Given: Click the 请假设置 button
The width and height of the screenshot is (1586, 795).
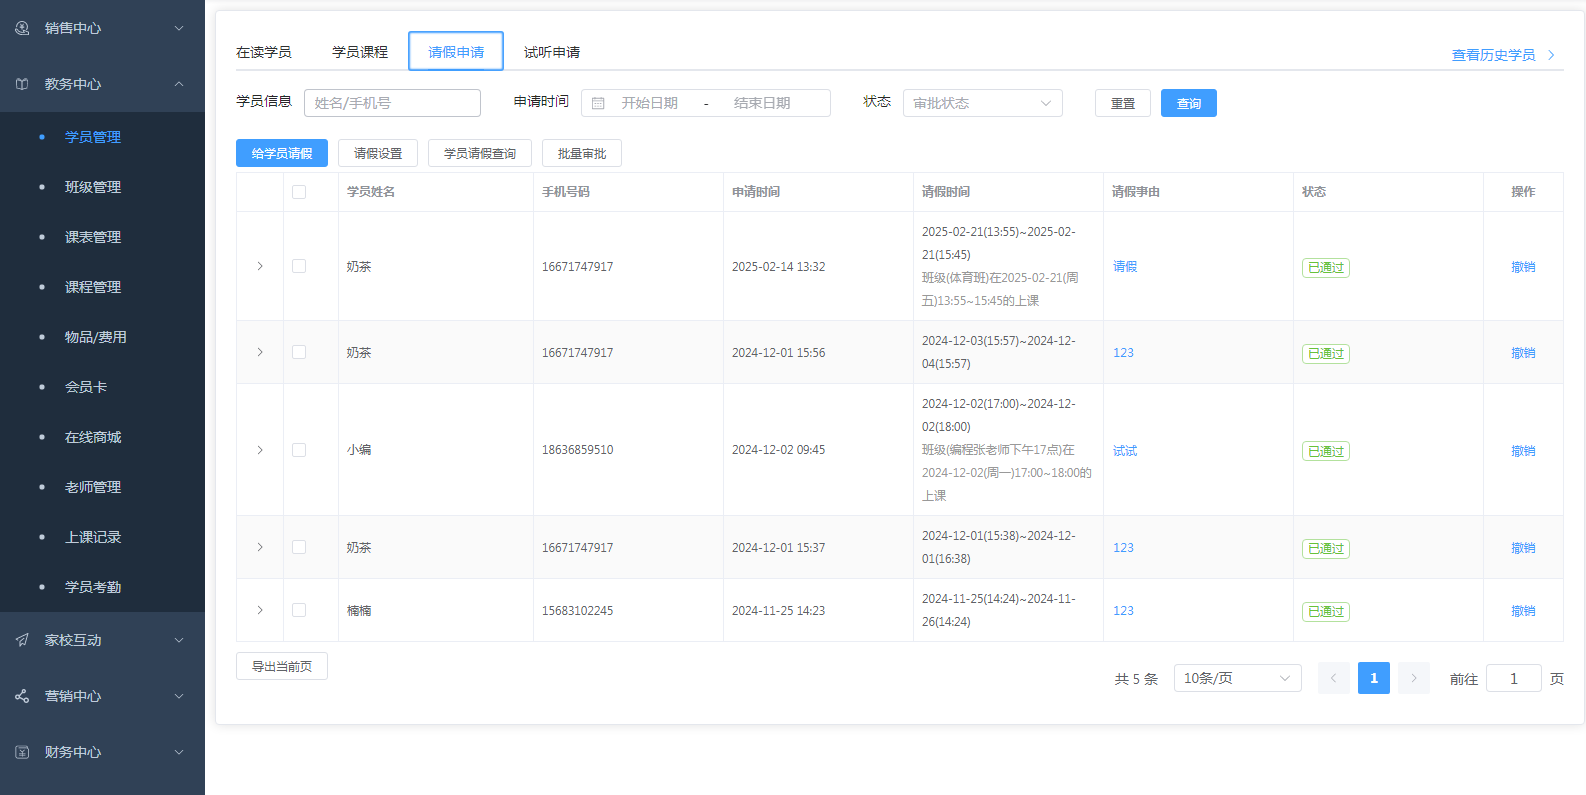Looking at the screenshot, I should point(378,153).
